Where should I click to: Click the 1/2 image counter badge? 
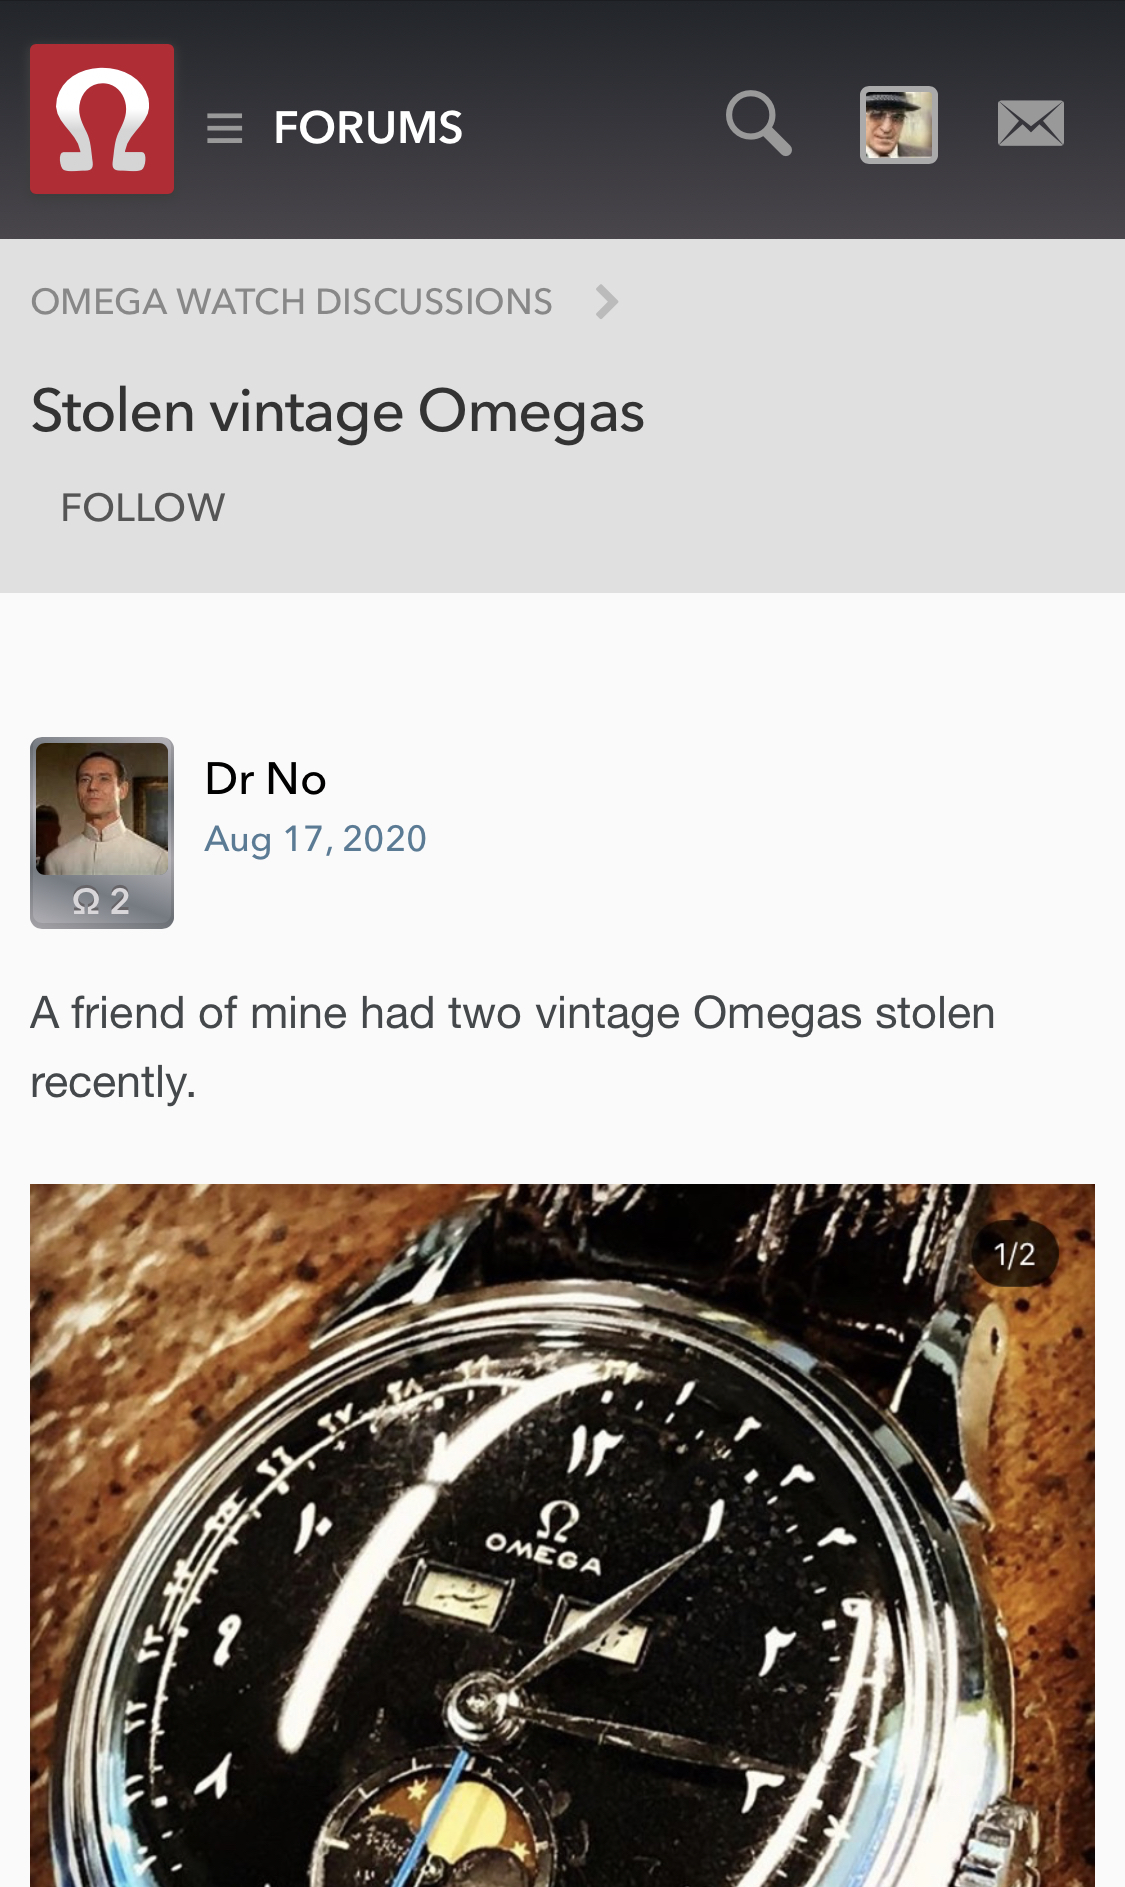(1014, 1254)
